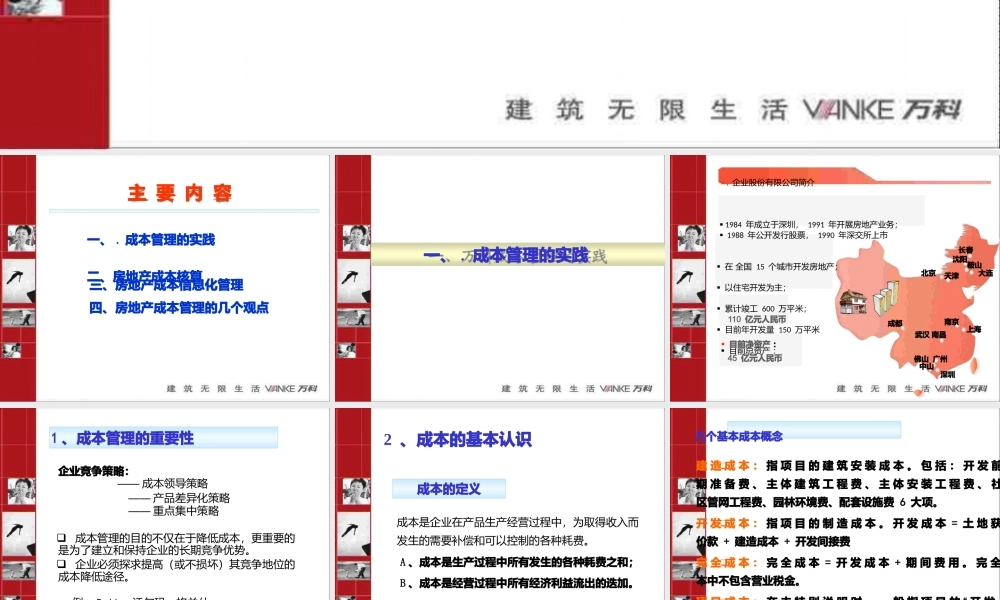This screenshot has height=600, width=1000.
Task: Click the house icon on the China map
Action: 853,301
